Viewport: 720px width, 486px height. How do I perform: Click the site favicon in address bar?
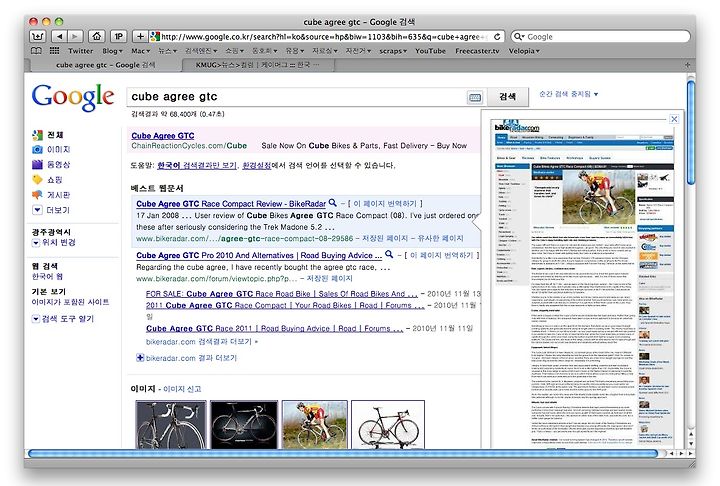pos(155,36)
